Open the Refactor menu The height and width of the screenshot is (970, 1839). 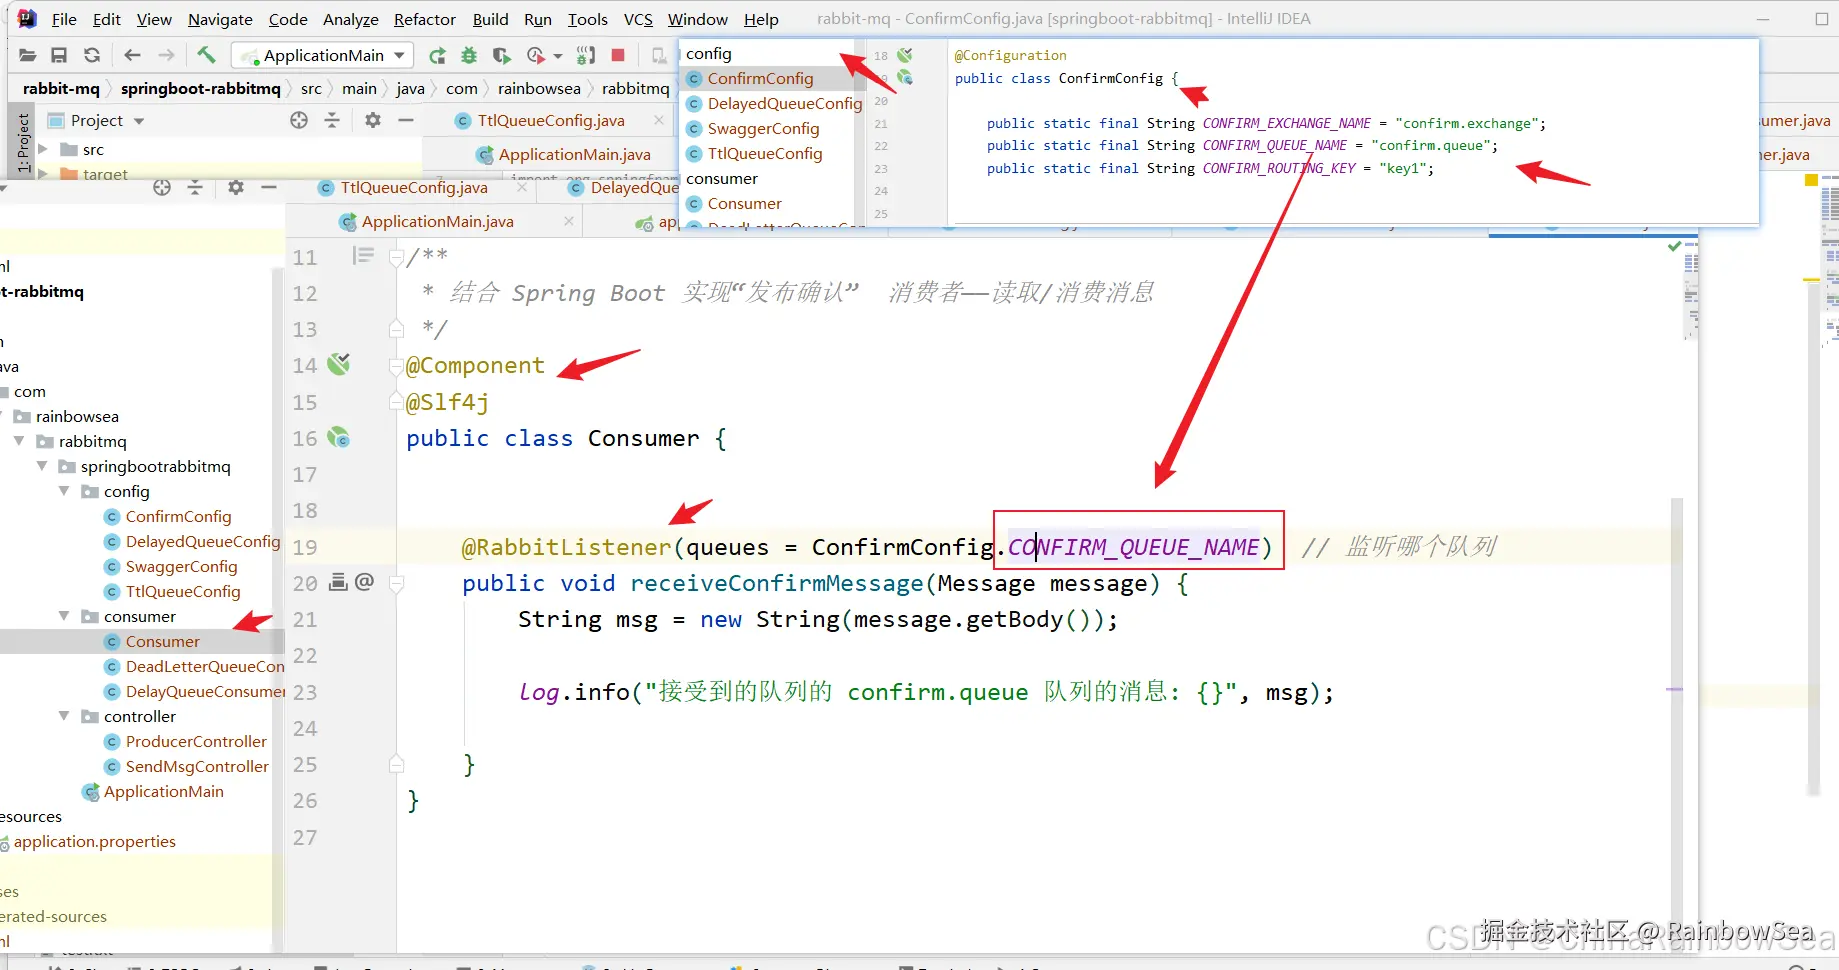(x=424, y=19)
